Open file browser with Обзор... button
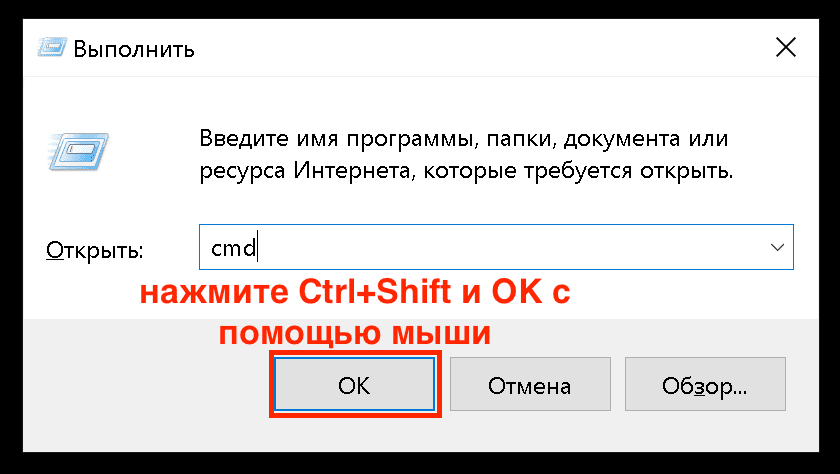Image resolution: width=840 pixels, height=474 pixels. [x=705, y=385]
